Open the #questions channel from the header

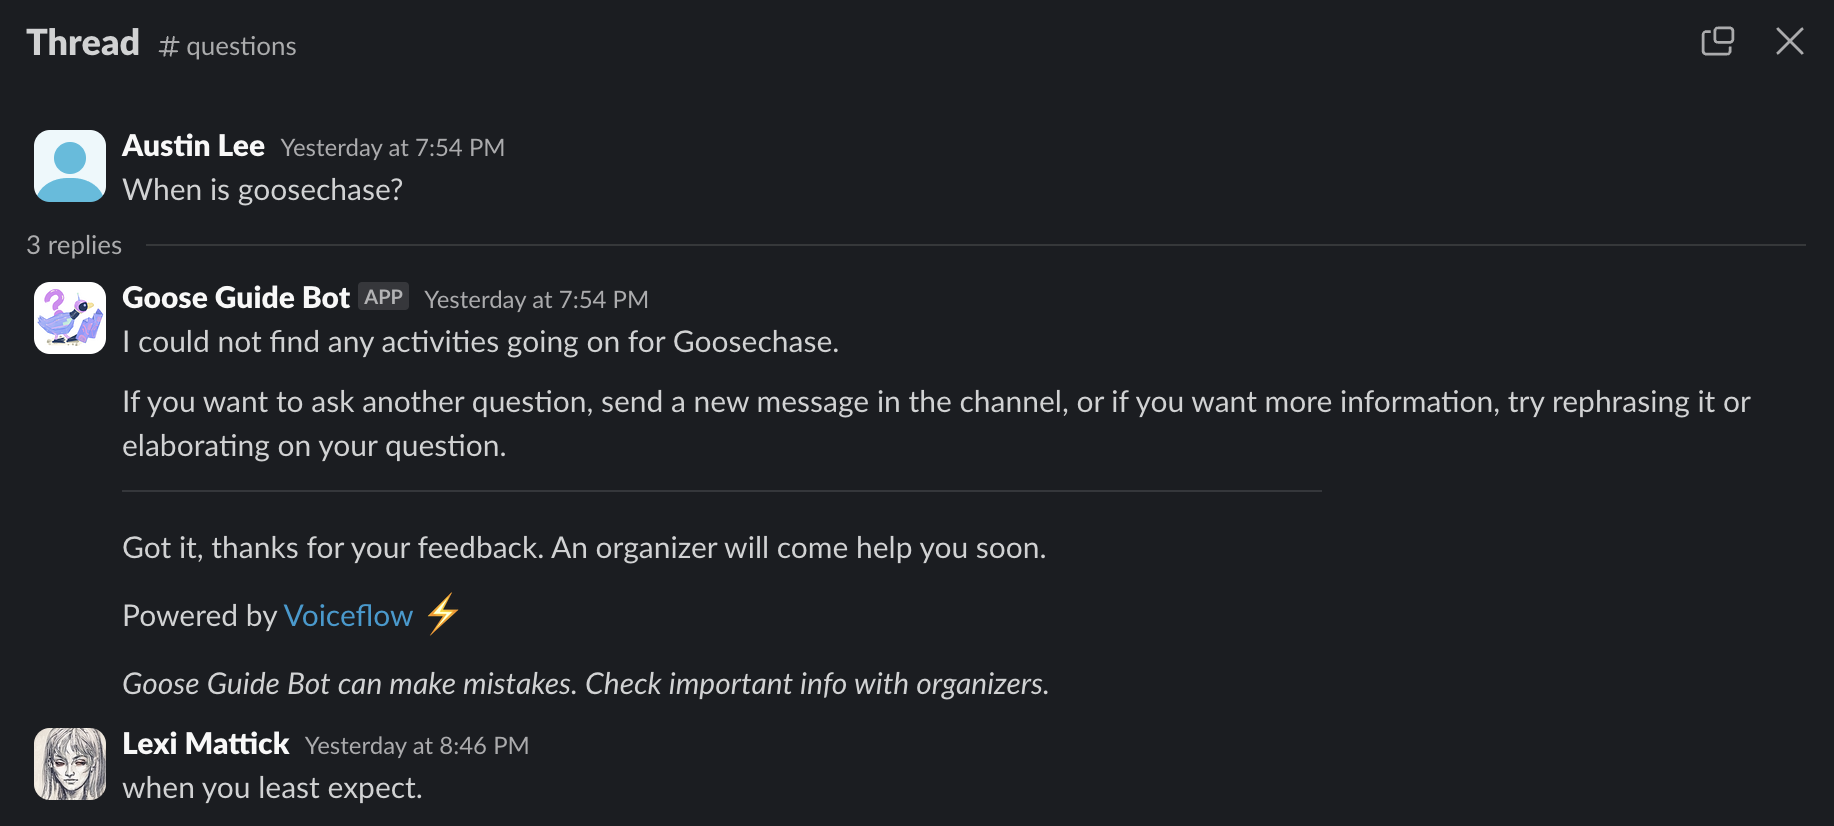(x=228, y=46)
